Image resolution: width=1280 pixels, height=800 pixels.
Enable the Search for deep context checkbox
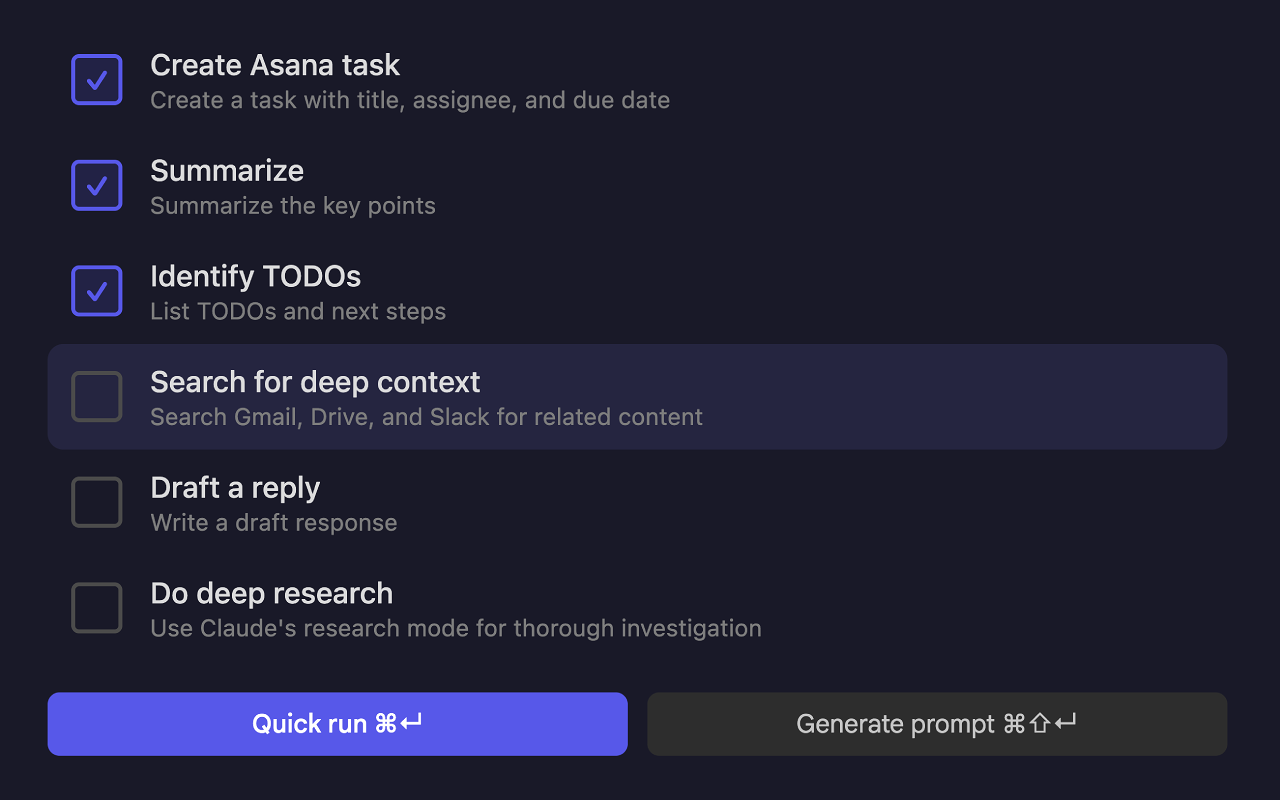tap(97, 397)
